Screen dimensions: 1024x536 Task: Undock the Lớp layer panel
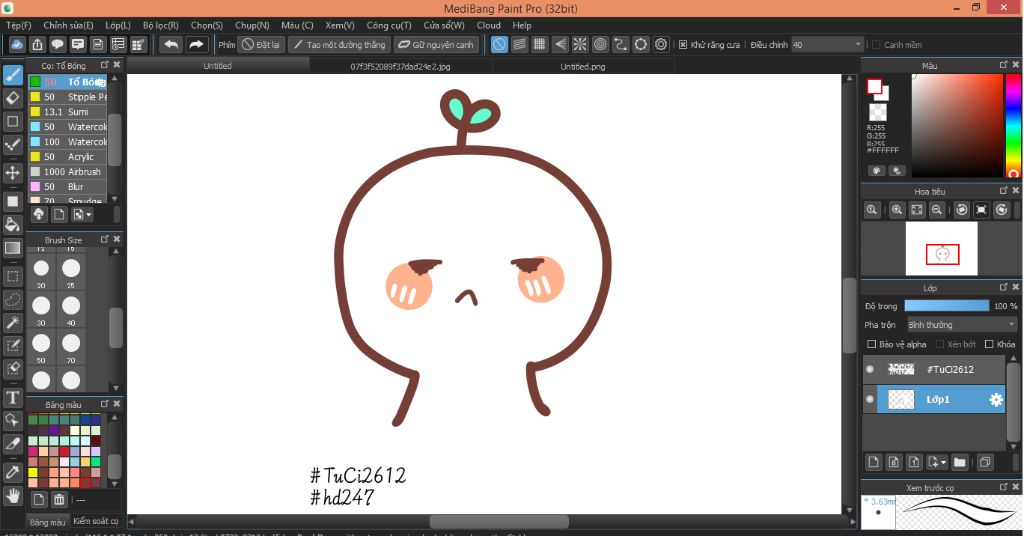(x=1004, y=287)
